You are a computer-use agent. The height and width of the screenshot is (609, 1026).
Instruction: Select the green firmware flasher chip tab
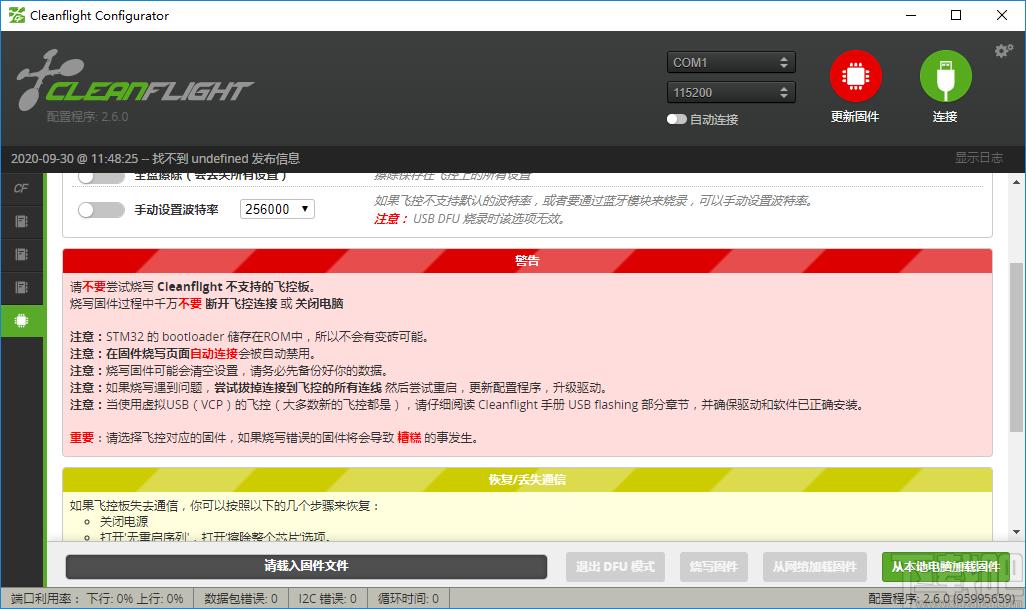point(22,321)
